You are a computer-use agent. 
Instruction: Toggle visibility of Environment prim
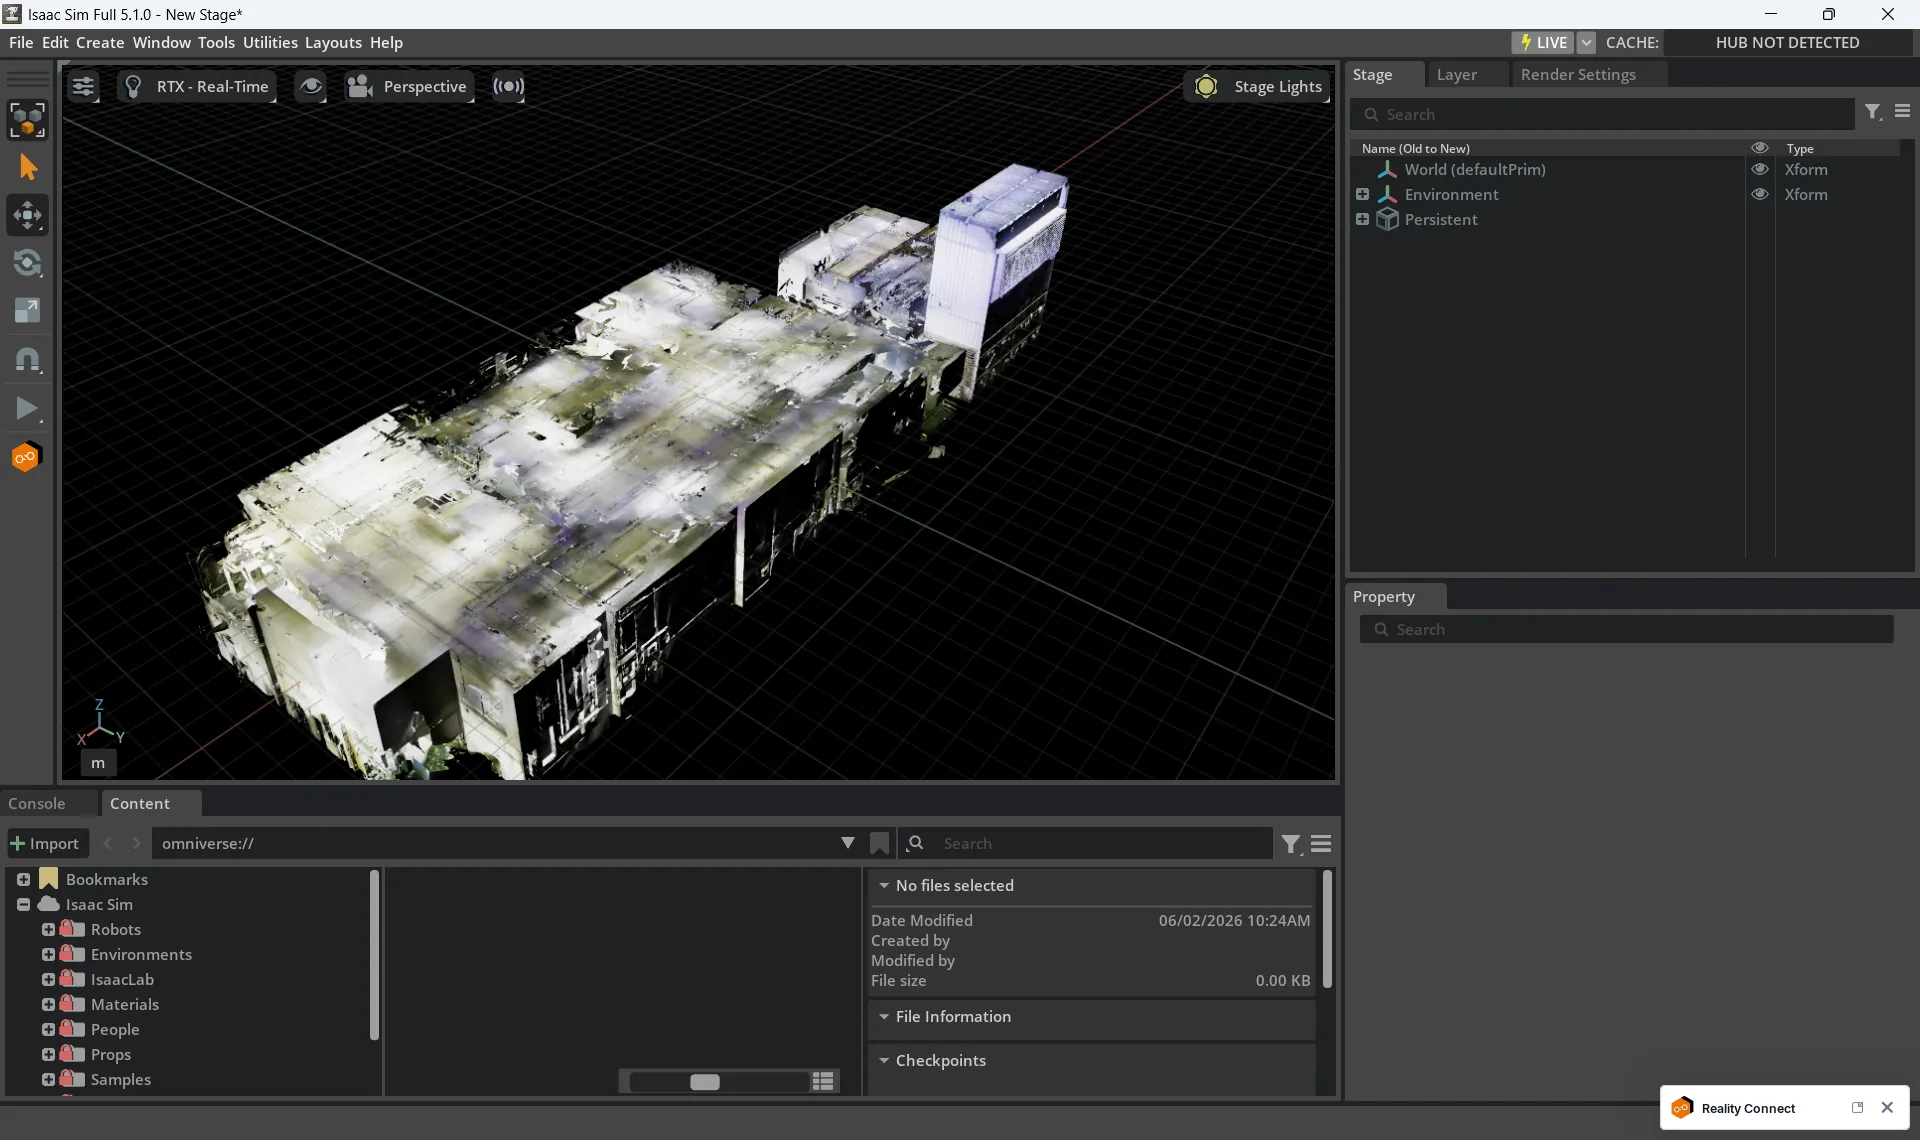point(1760,195)
